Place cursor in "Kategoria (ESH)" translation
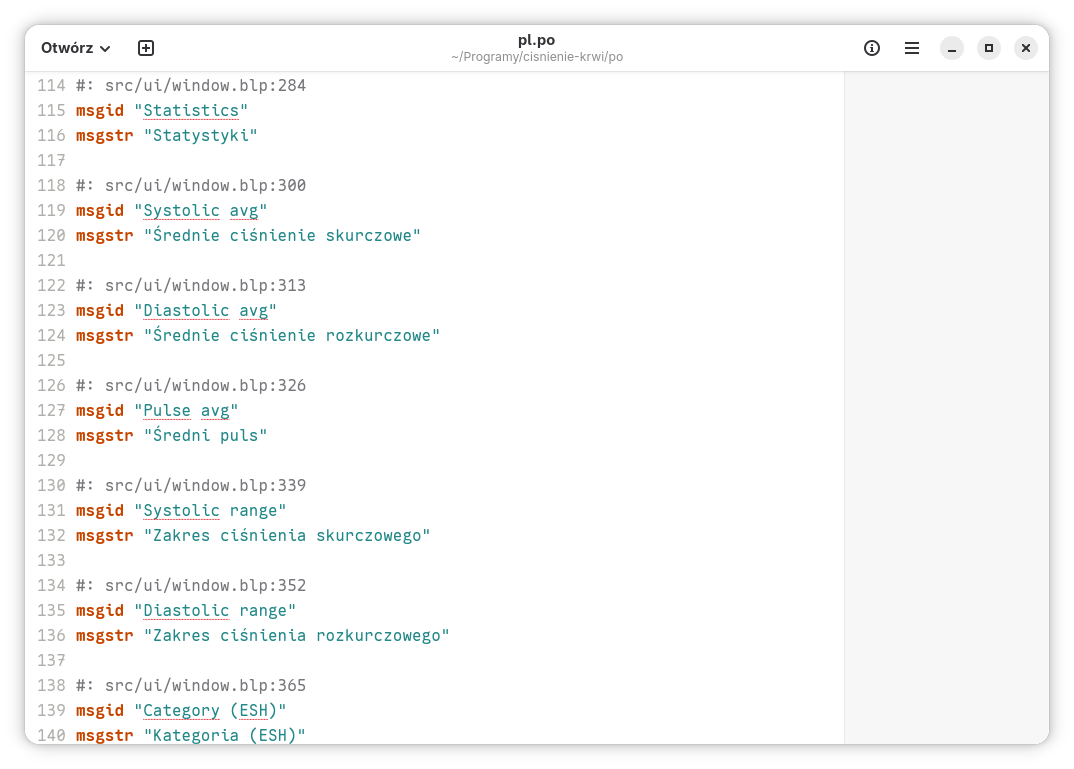Viewport: 1074px width, 769px height. tap(224, 735)
